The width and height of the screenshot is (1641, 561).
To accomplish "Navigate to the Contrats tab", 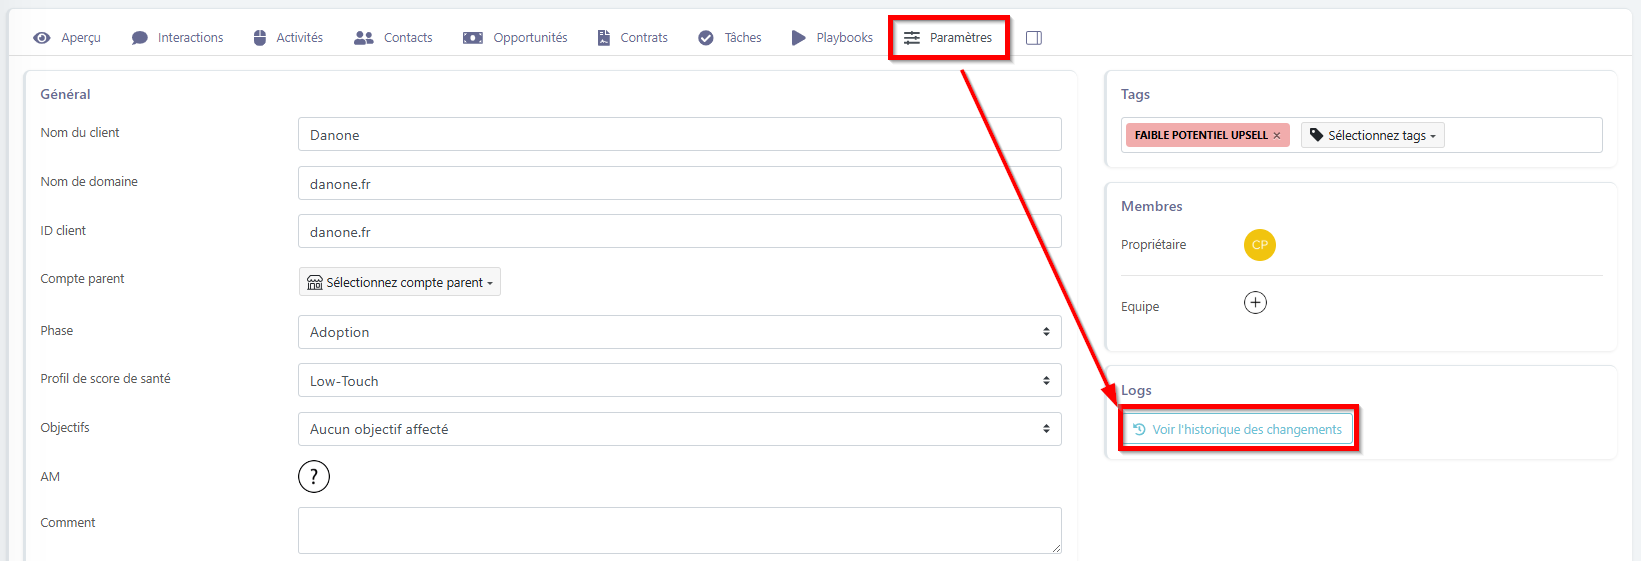I will (633, 38).
